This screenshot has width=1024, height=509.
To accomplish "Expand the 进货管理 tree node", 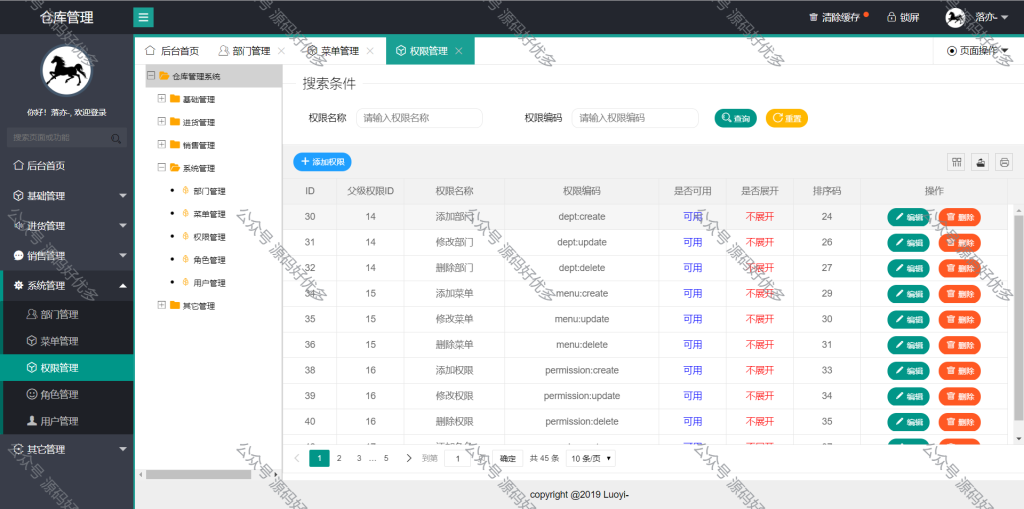I will coord(161,122).
